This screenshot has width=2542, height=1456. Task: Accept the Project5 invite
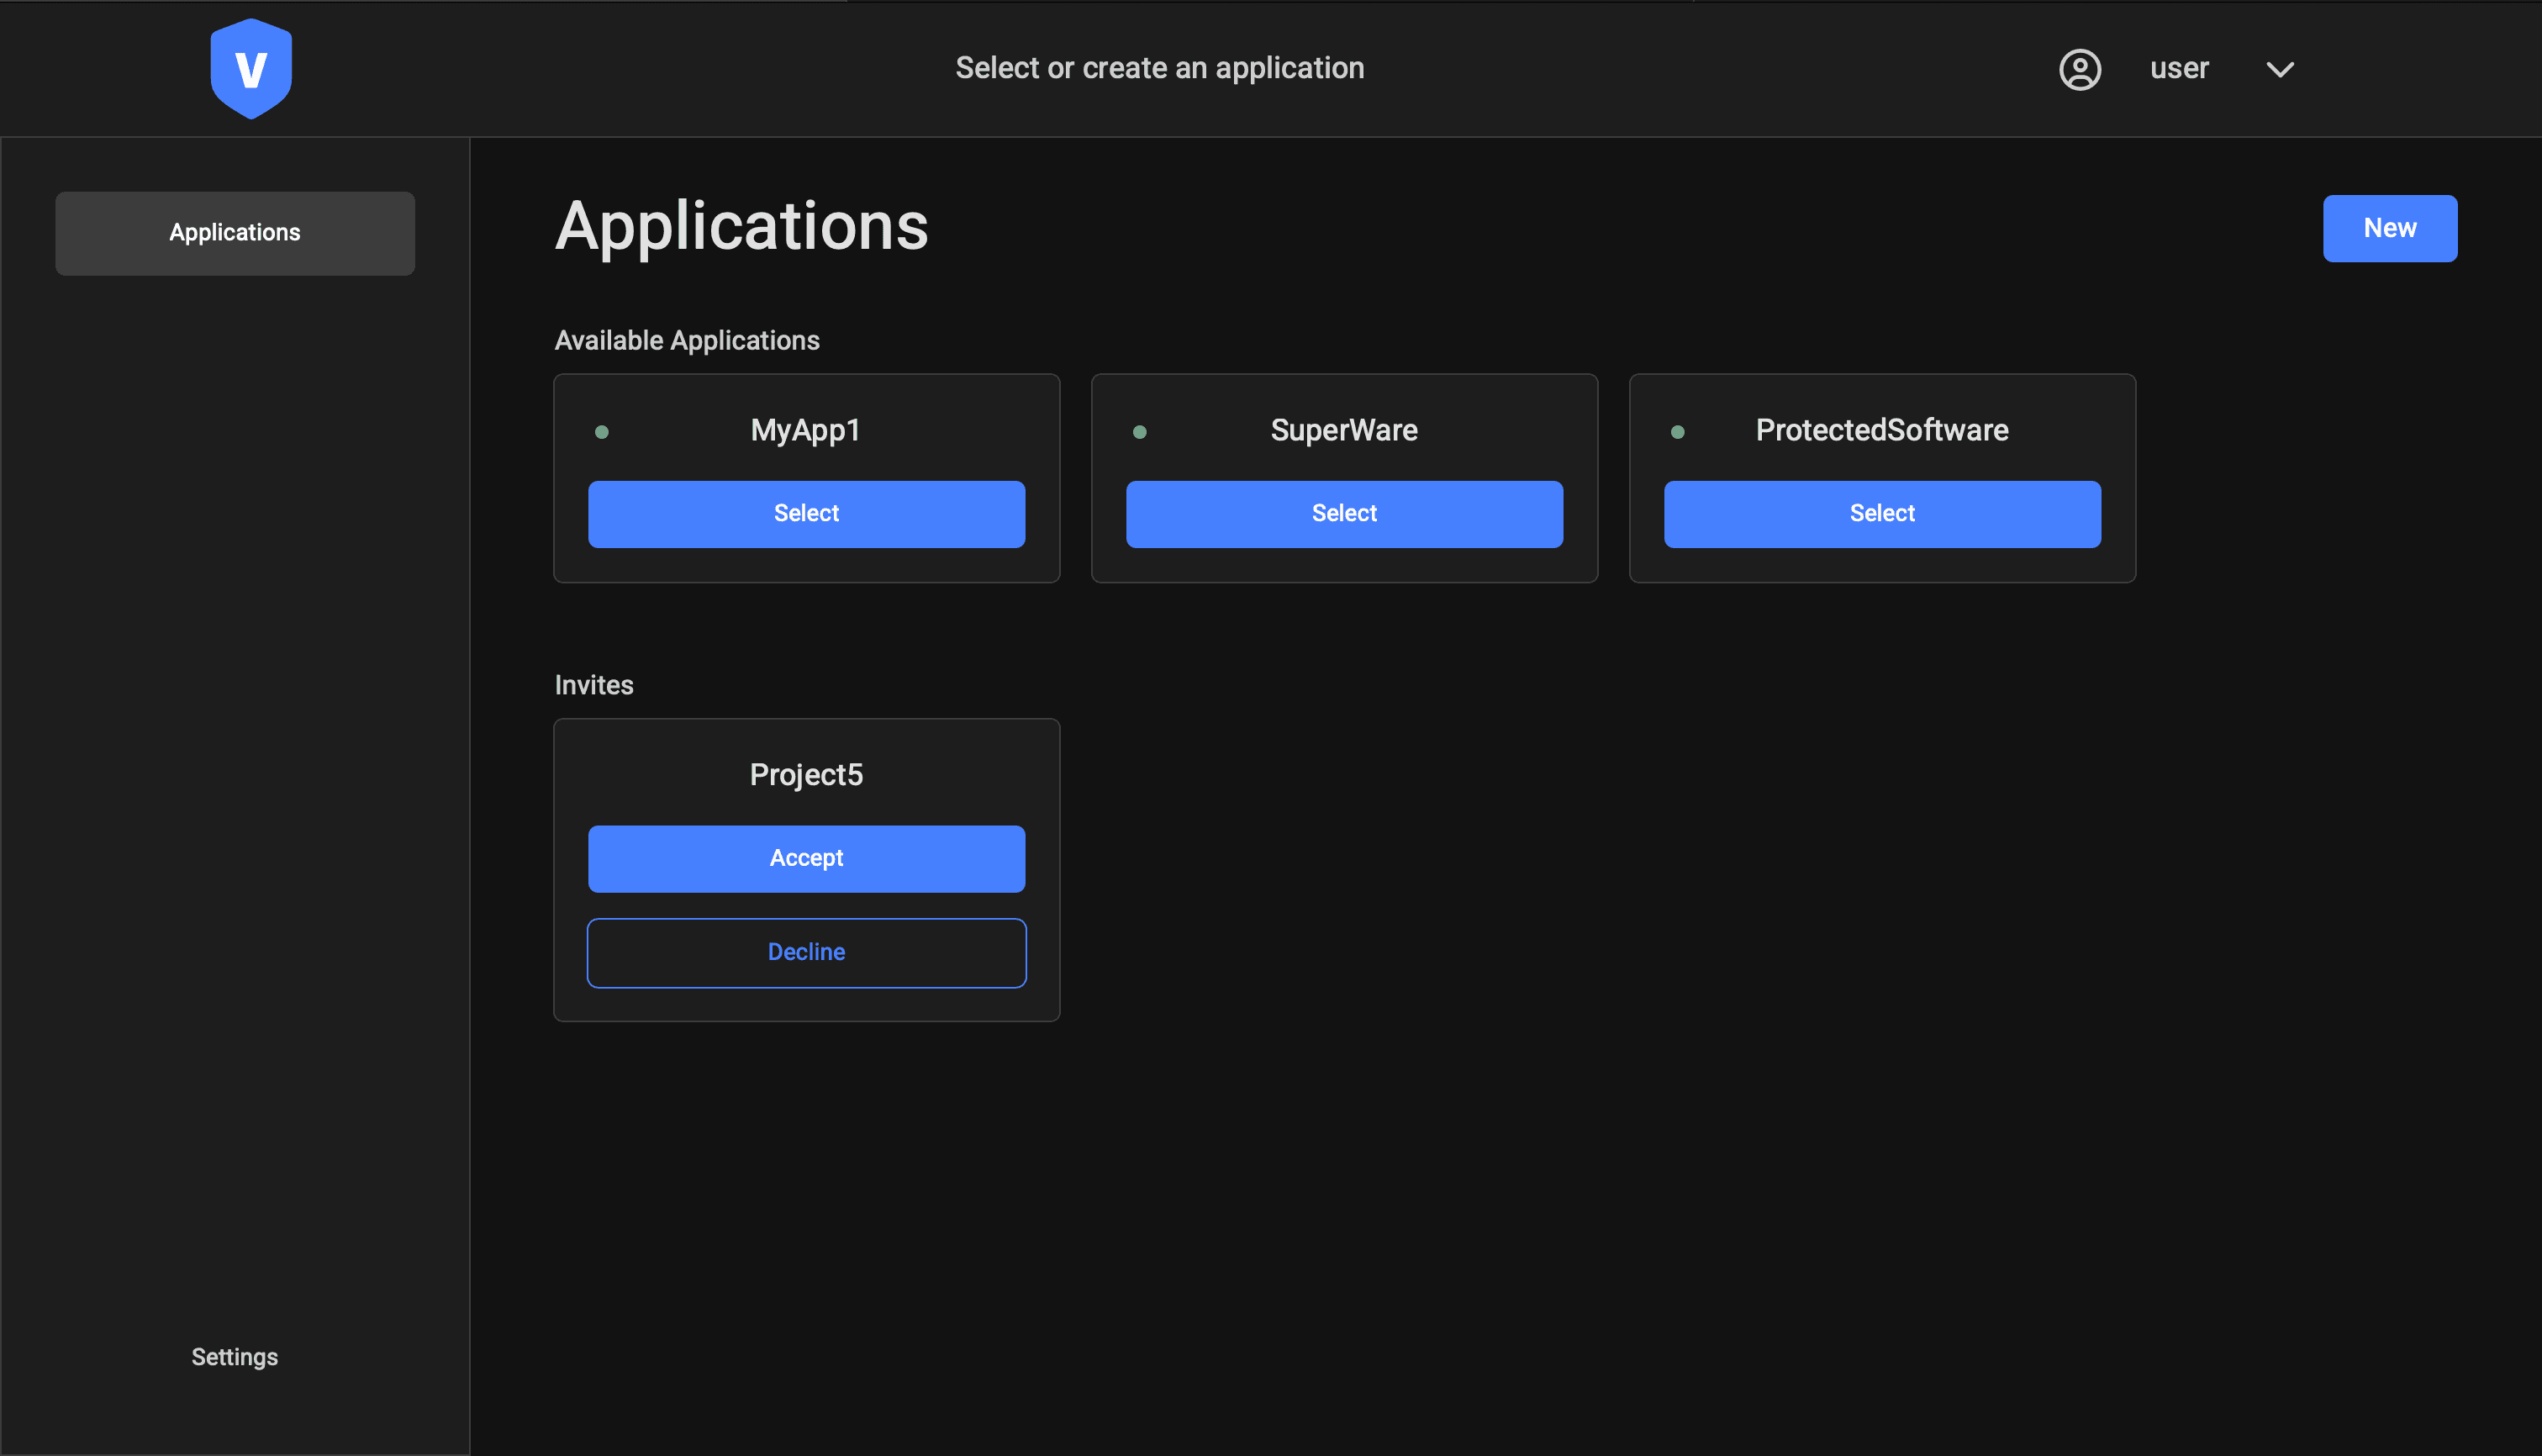pyautogui.click(x=806, y=858)
